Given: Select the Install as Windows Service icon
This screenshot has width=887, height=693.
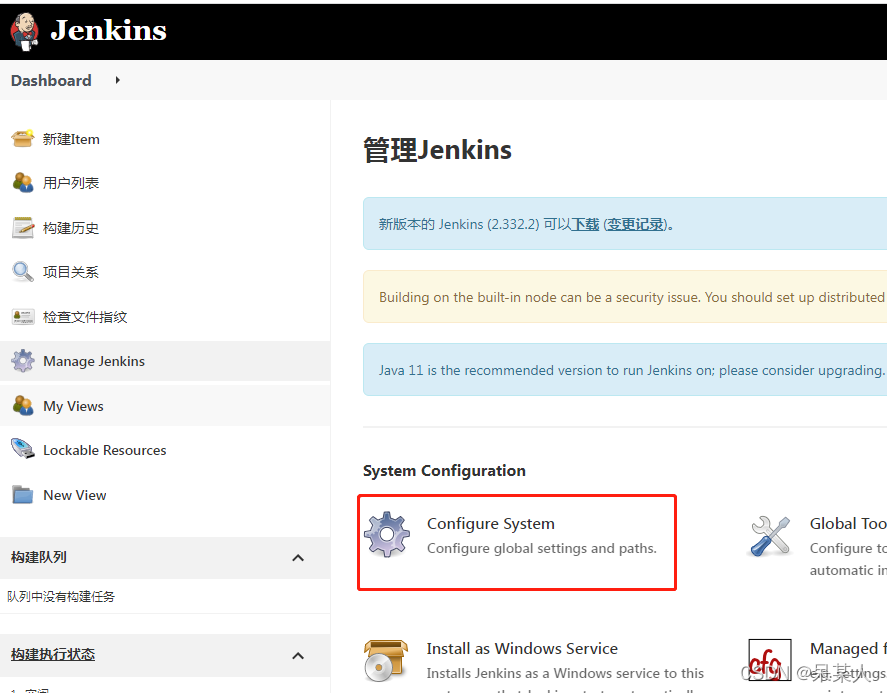Looking at the screenshot, I should [386, 660].
